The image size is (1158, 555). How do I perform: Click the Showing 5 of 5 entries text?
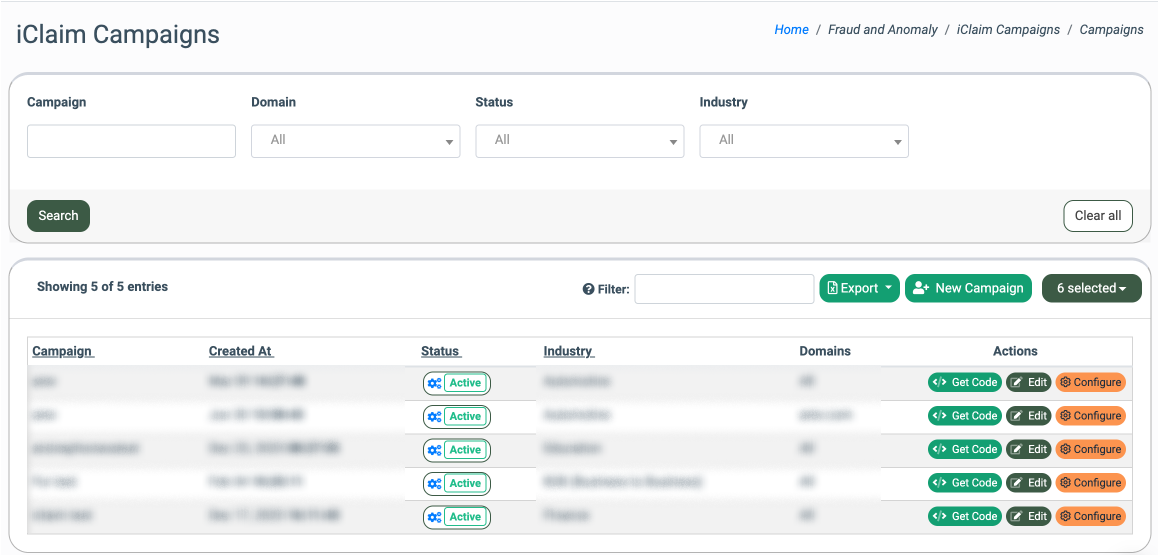click(x=103, y=286)
